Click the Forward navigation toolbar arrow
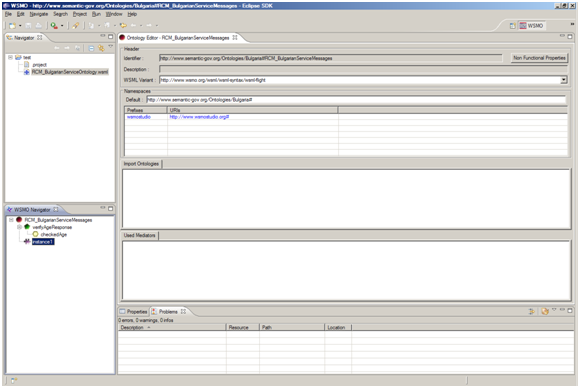580x388 pixels. (x=149, y=26)
